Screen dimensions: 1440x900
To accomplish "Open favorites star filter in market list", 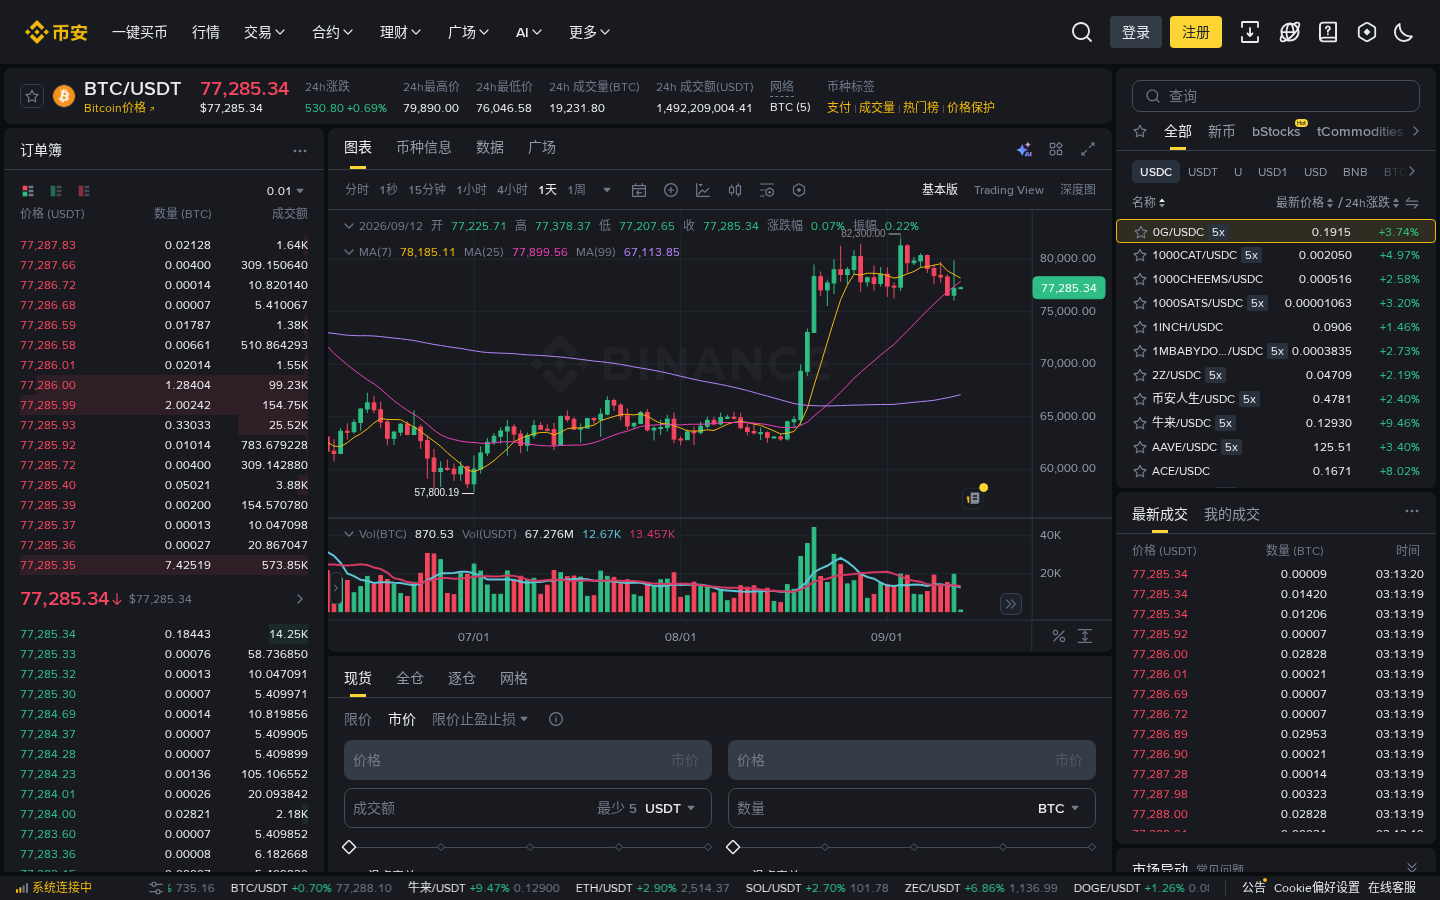I will [1140, 131].
